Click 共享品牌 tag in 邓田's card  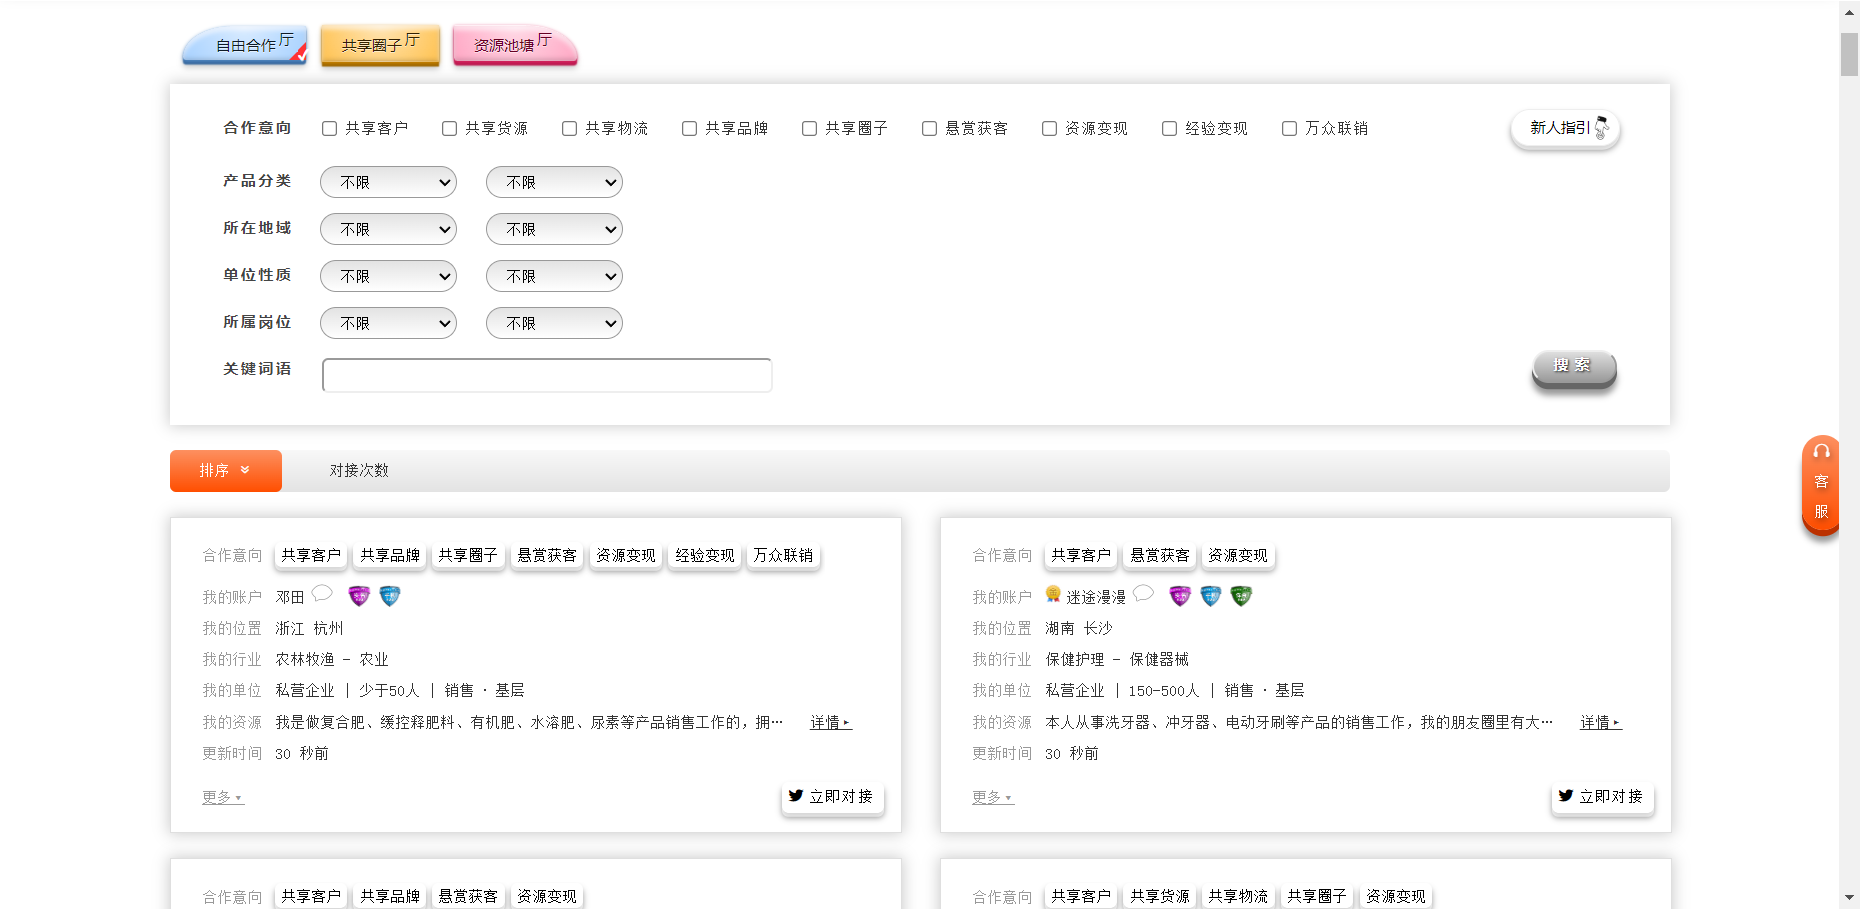click(390, 556)
